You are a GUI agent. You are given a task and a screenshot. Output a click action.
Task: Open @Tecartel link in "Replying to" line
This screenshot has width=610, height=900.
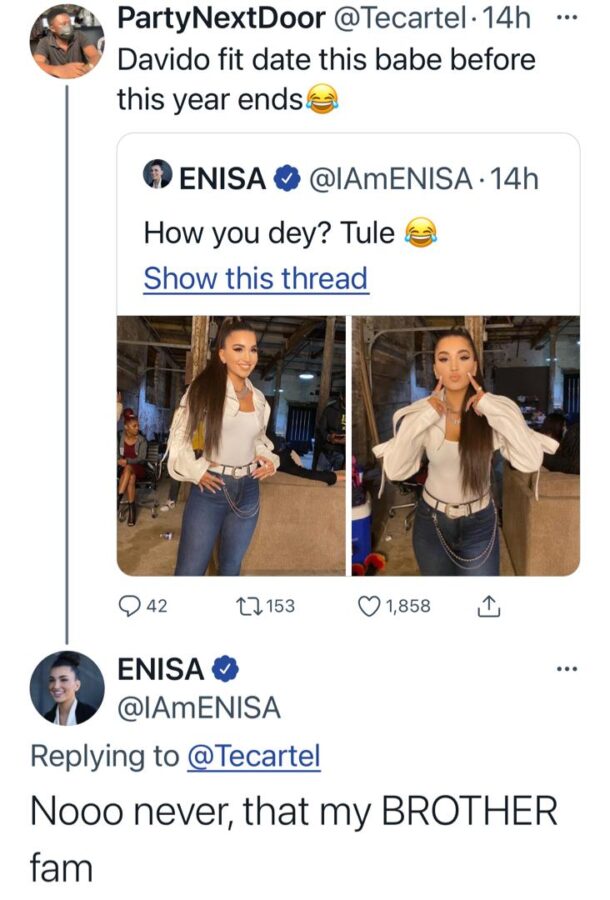(254, 756)
